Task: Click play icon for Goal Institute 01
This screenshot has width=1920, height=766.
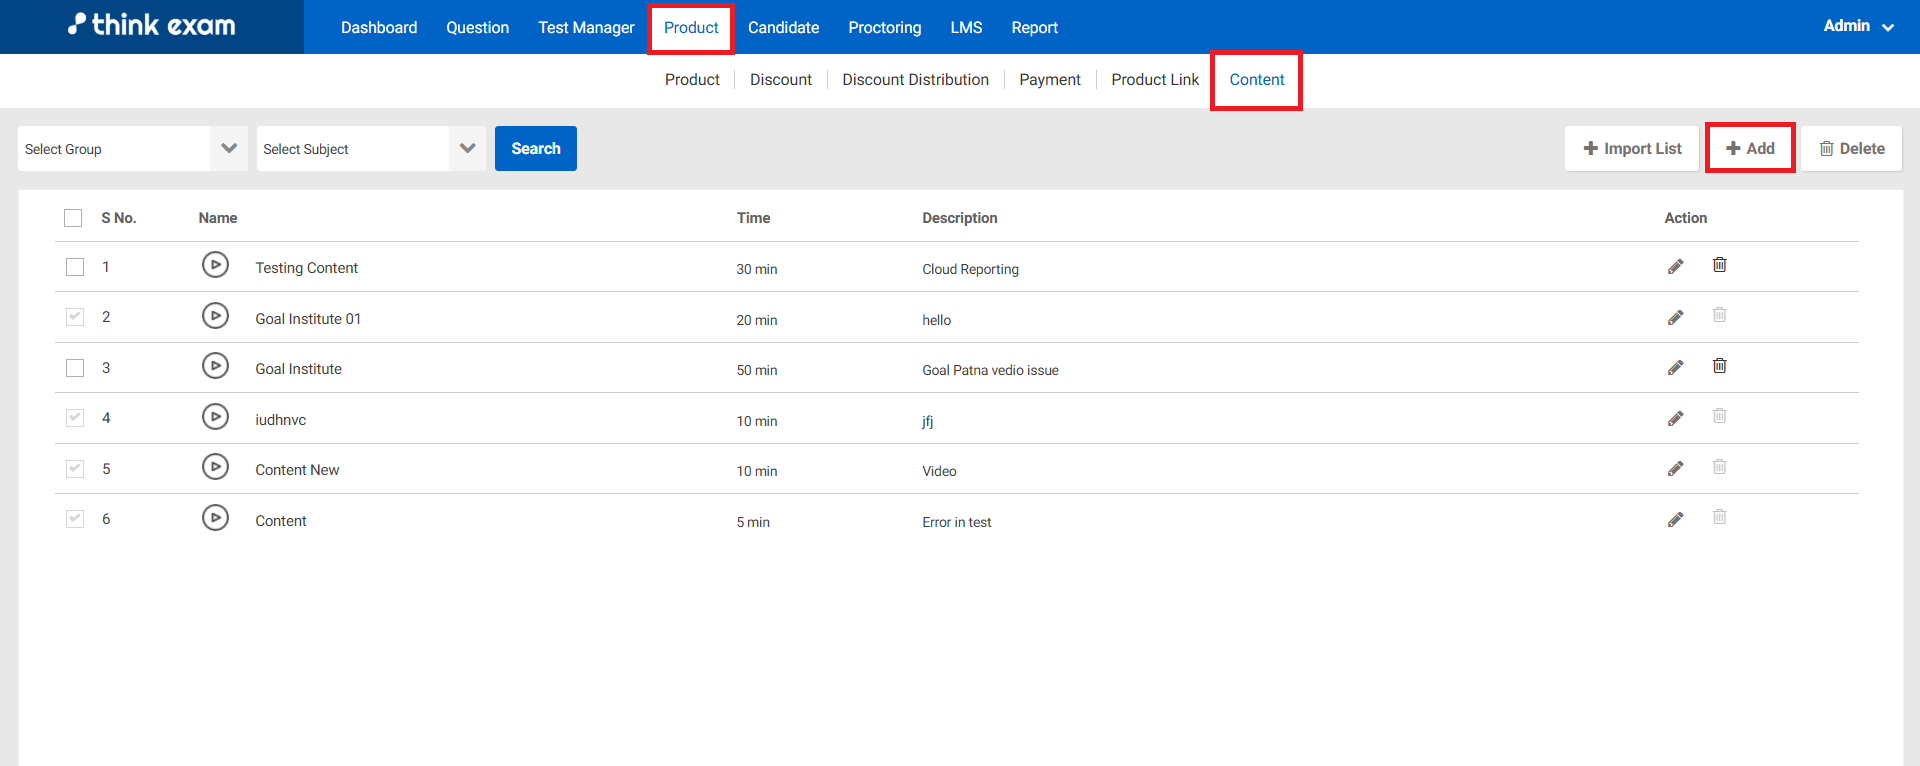Action: 215,316
